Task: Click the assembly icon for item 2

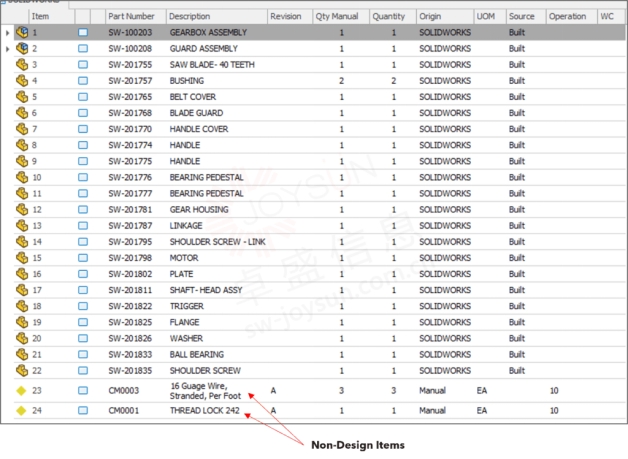Action: [x=22, y=48]
